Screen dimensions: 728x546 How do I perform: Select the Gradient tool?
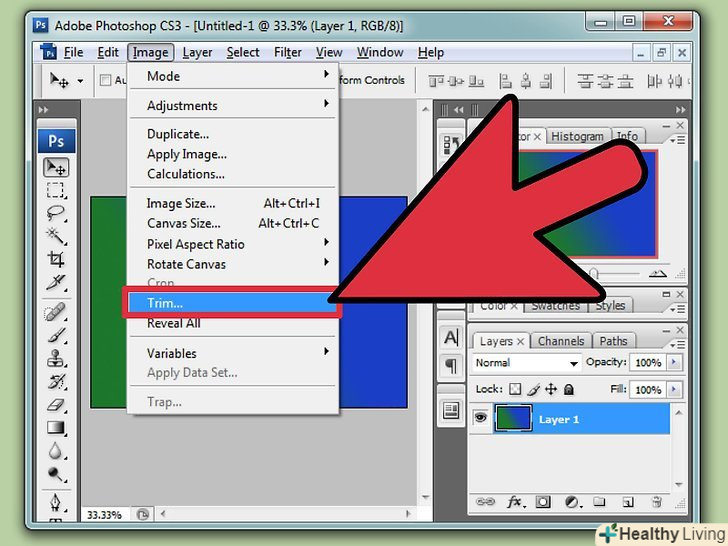pyautogui.click(x=56, y=428)
